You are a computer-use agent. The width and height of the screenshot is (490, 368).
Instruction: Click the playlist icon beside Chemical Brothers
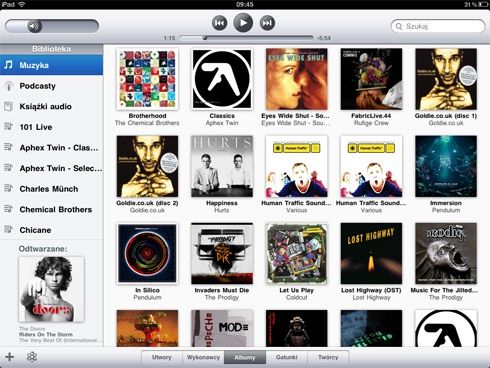(x=8, y=209)
